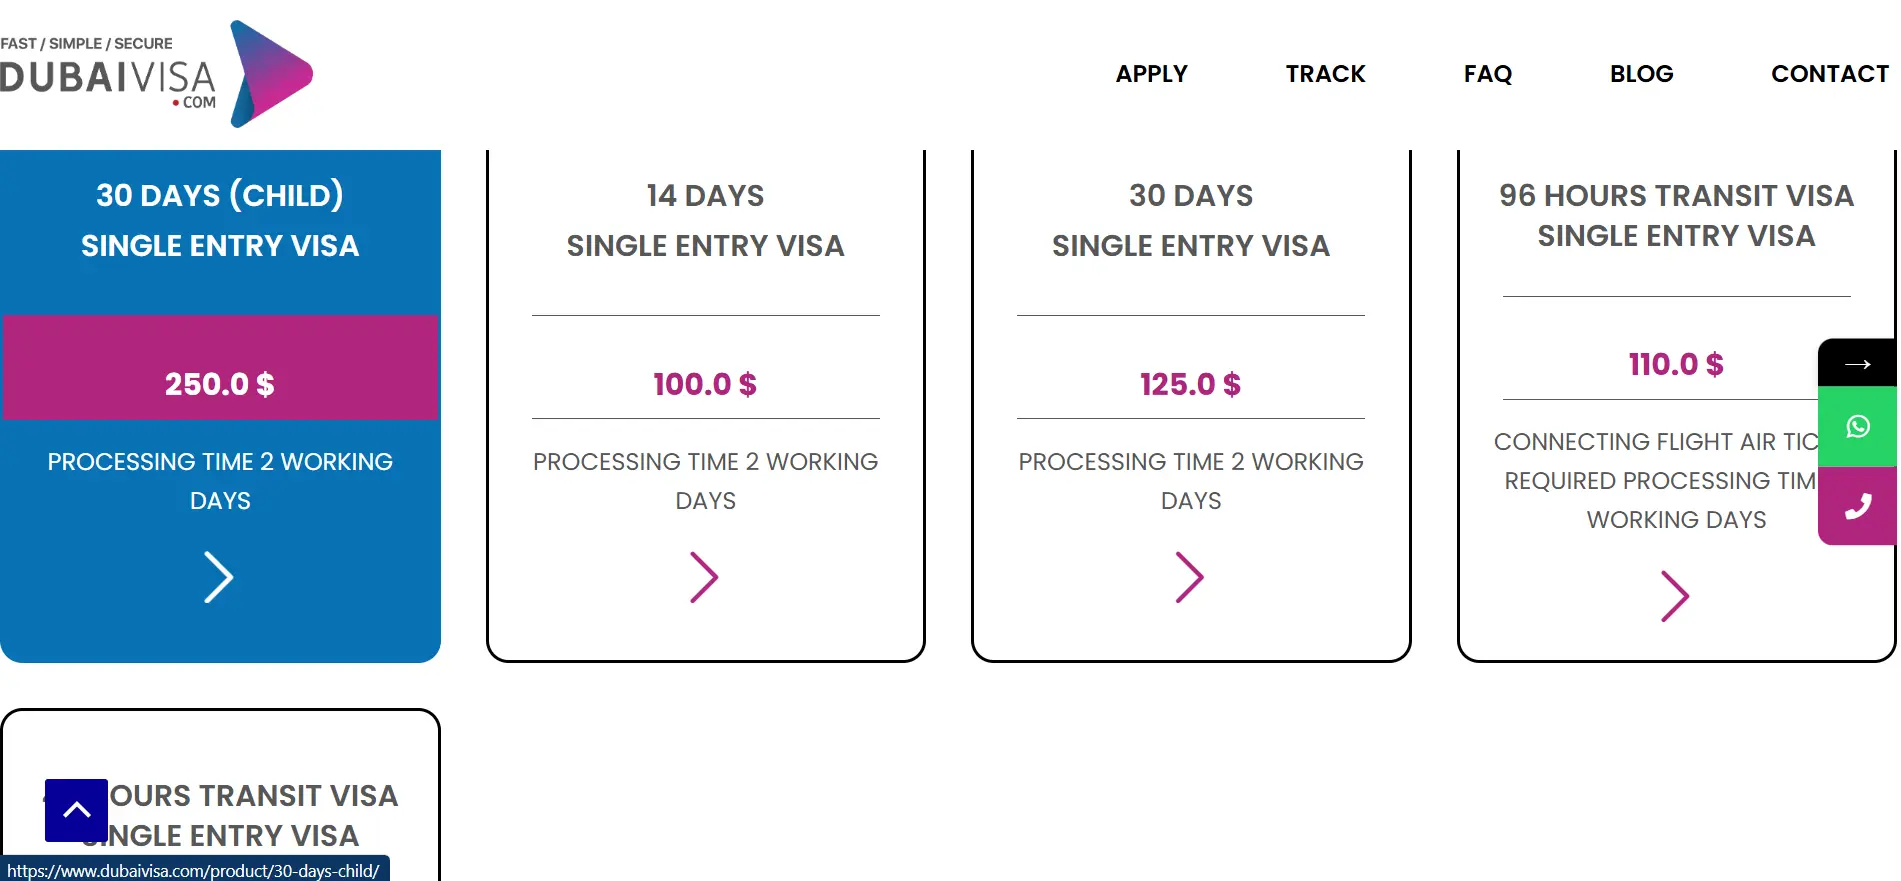Open the FAQ page

[1487, 74]
